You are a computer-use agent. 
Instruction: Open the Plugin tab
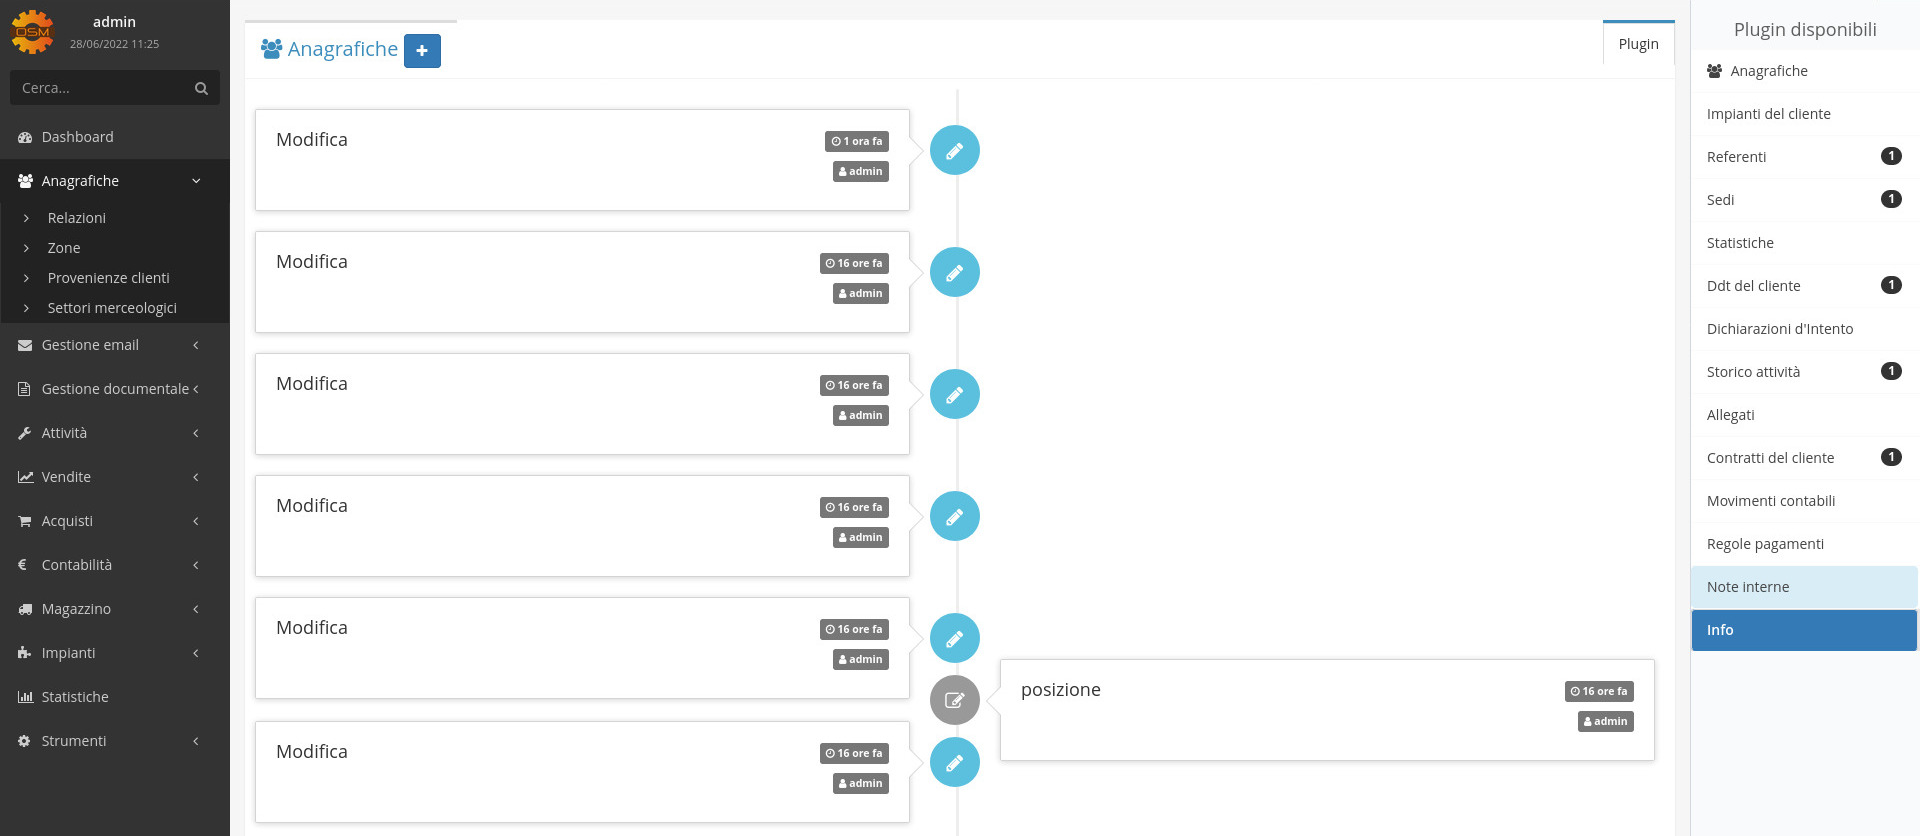point(1638,44)
